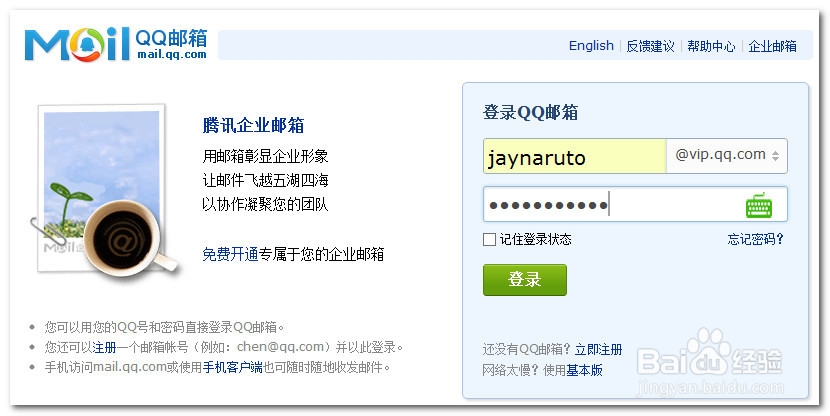Click the green 登录 button
Image resolution: width=830 pixels, height=416 pixels.
(x=525, y=279)
